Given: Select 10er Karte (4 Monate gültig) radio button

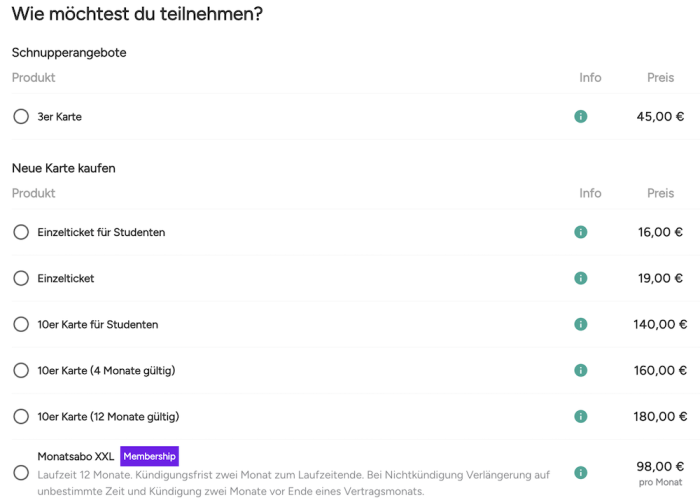Looking at the screenshot, I should tap(21, 370).
